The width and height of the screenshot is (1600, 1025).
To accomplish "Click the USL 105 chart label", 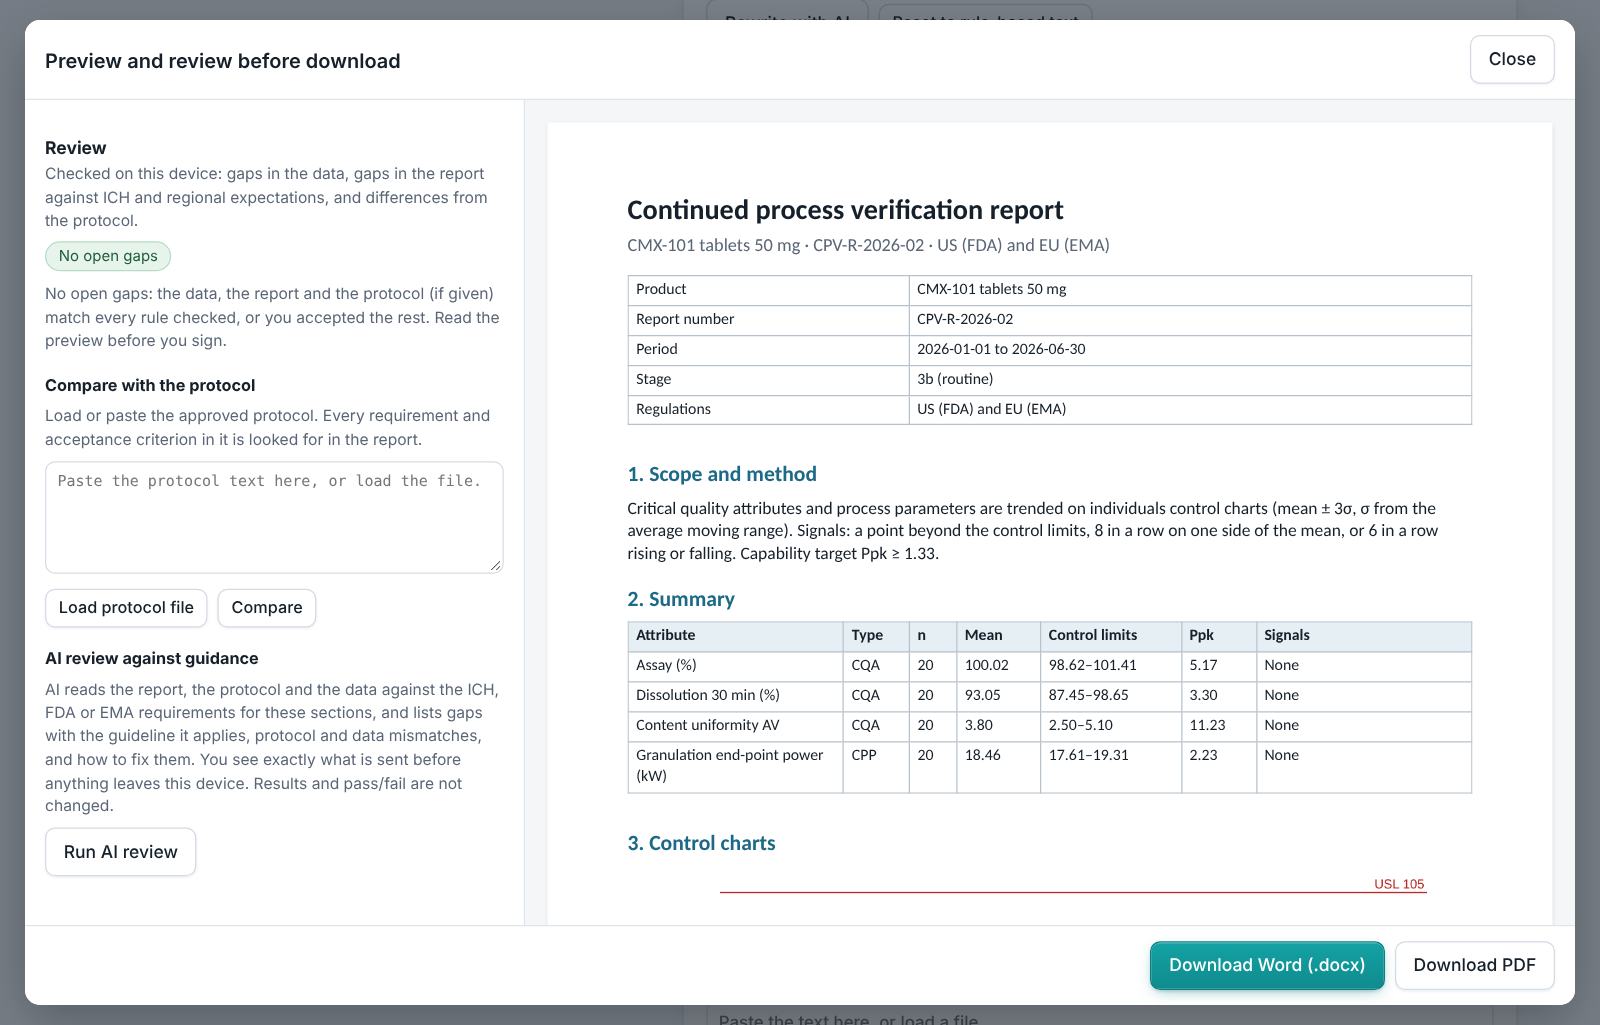I will coord(1399,884).
